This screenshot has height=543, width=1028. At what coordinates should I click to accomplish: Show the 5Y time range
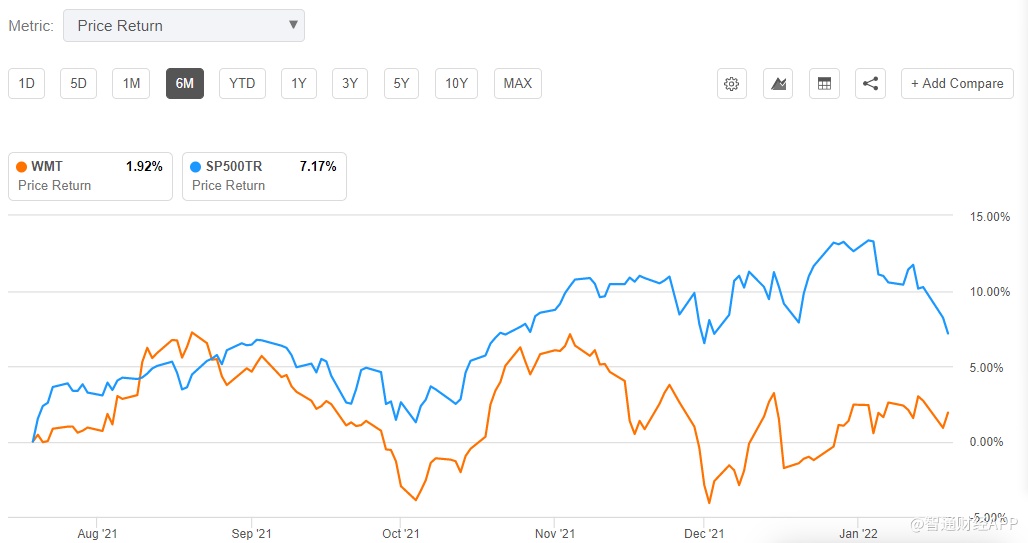[401, 84]
